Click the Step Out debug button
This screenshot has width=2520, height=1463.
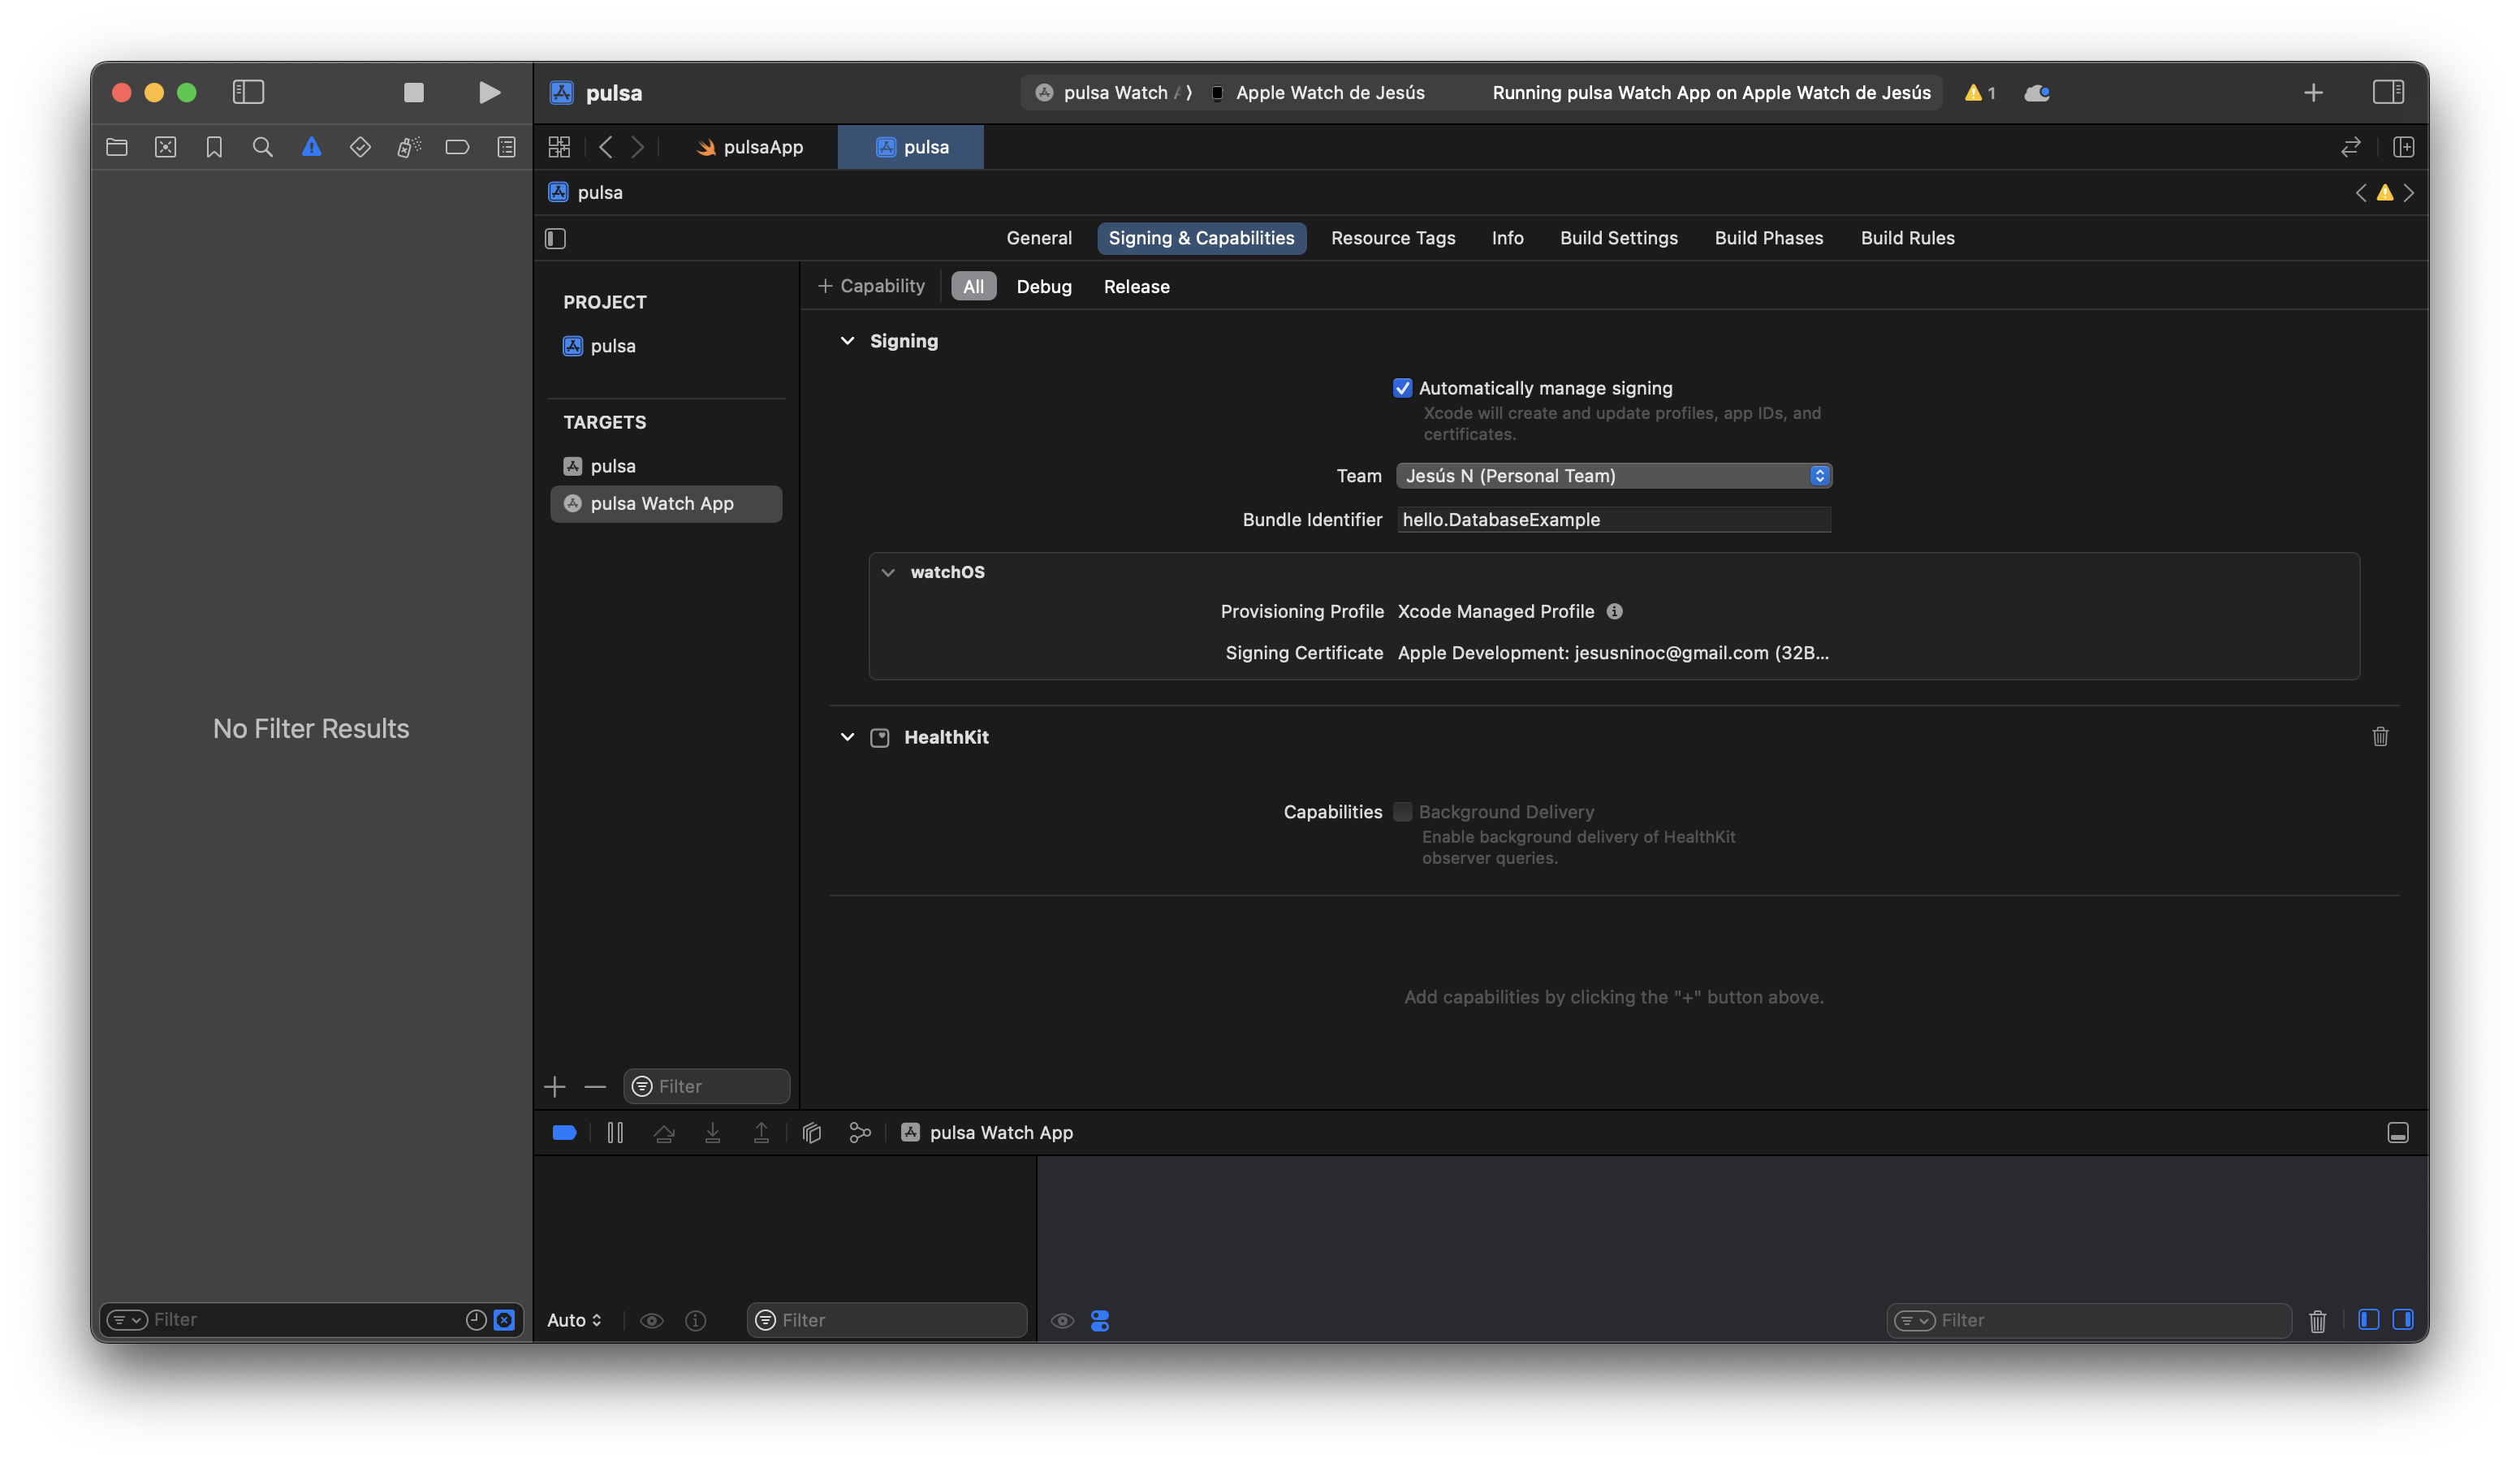coord(761,1132)
